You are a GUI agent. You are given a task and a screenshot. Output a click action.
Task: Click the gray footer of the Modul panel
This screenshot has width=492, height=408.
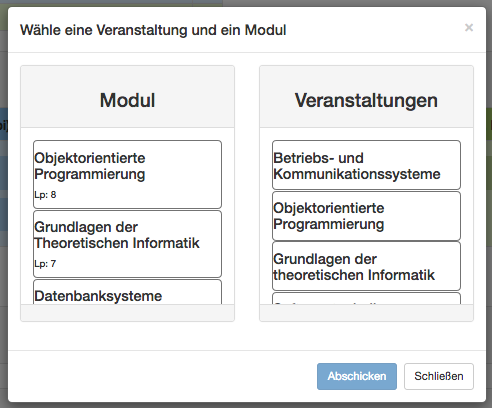coord(127,313)
